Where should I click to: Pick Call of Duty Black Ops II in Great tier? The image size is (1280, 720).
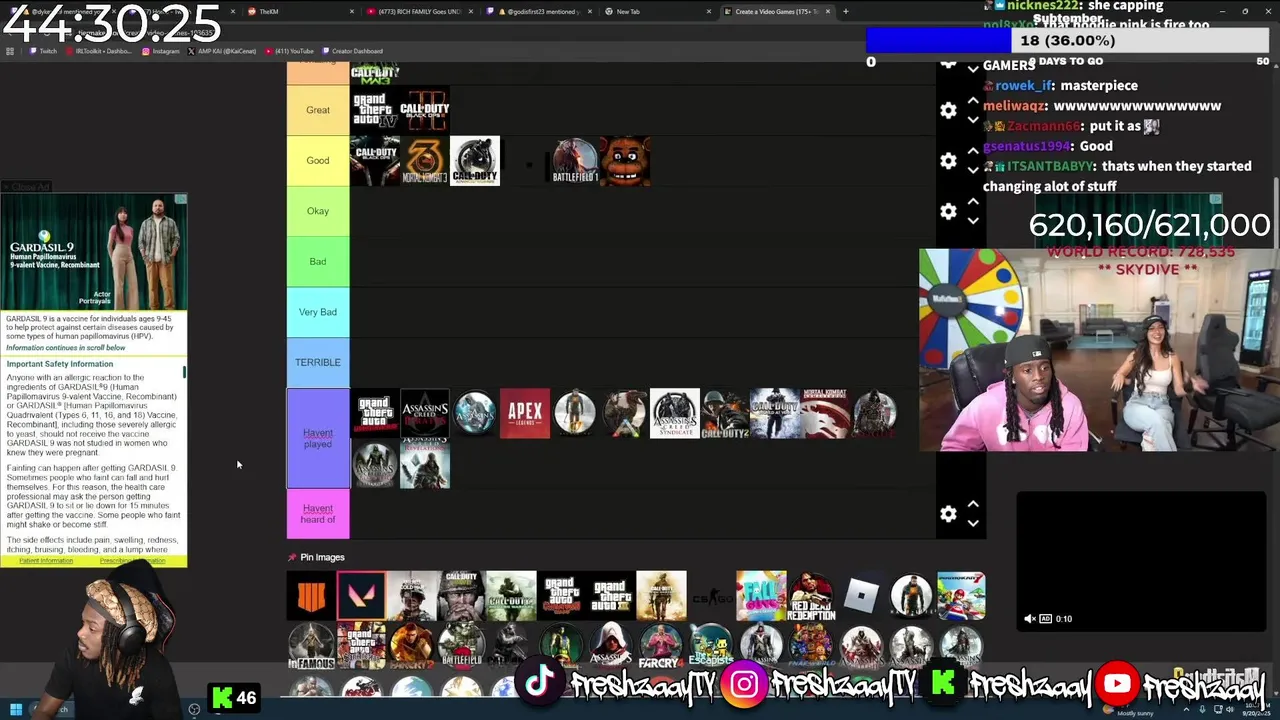click(x=425, y=110)
